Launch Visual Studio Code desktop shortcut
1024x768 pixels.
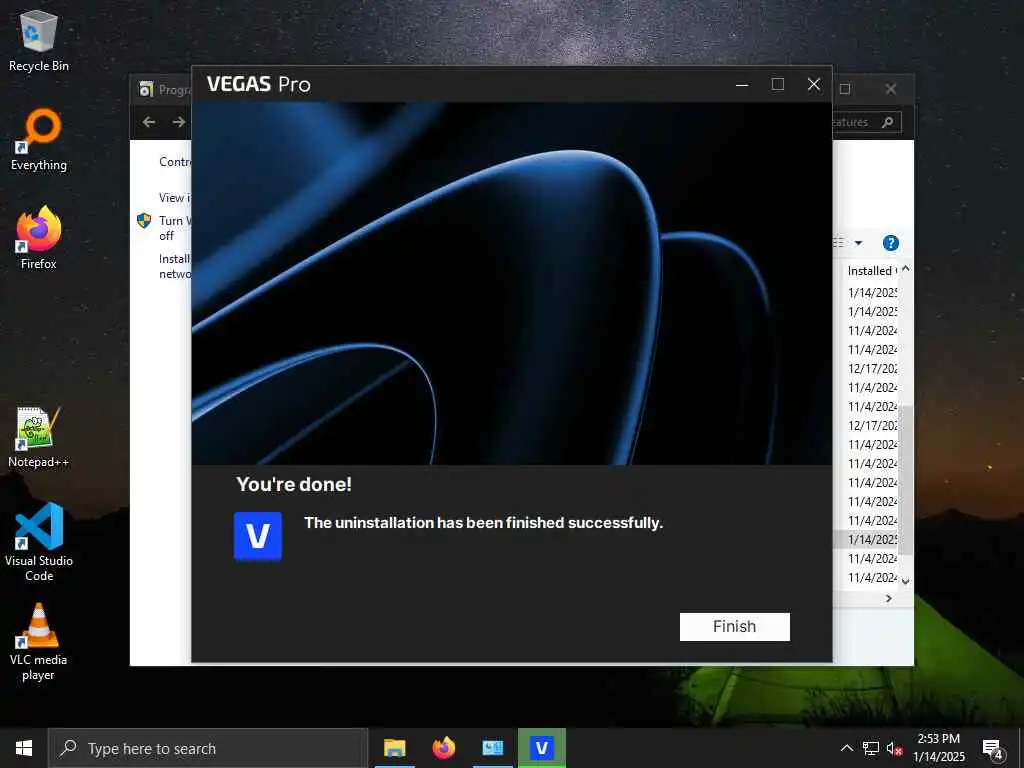(x=39, y=542)
